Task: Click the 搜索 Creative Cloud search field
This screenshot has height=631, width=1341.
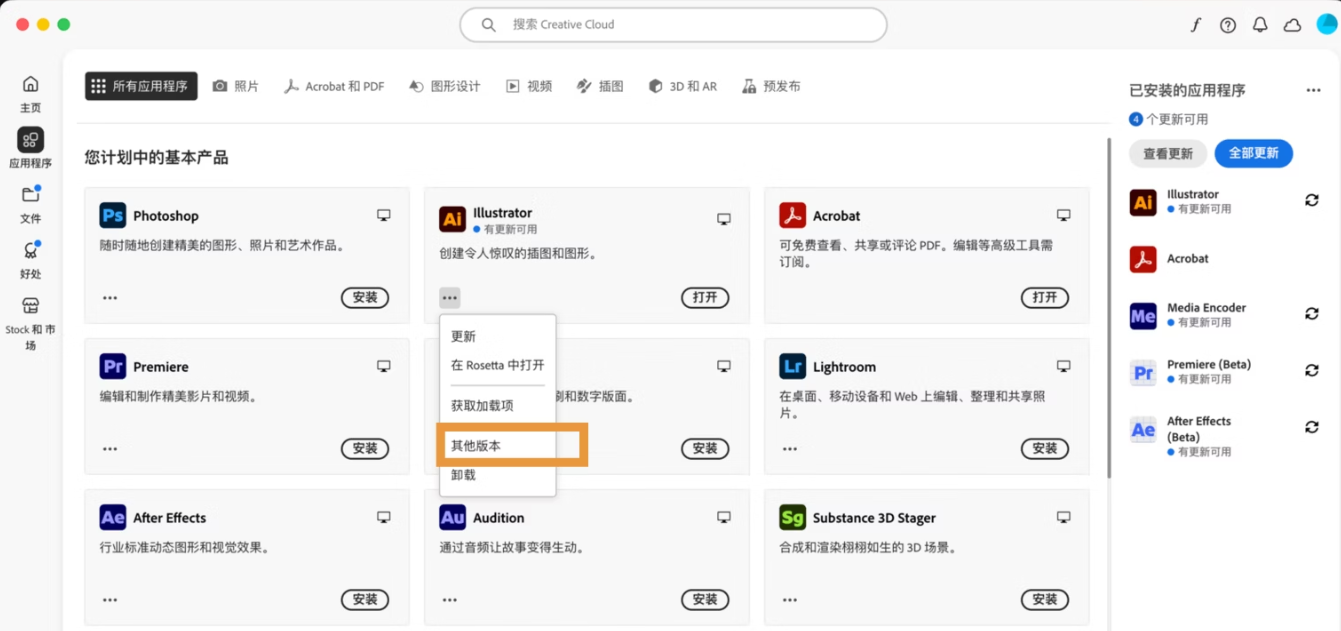Action: click(x=673, y=25)
